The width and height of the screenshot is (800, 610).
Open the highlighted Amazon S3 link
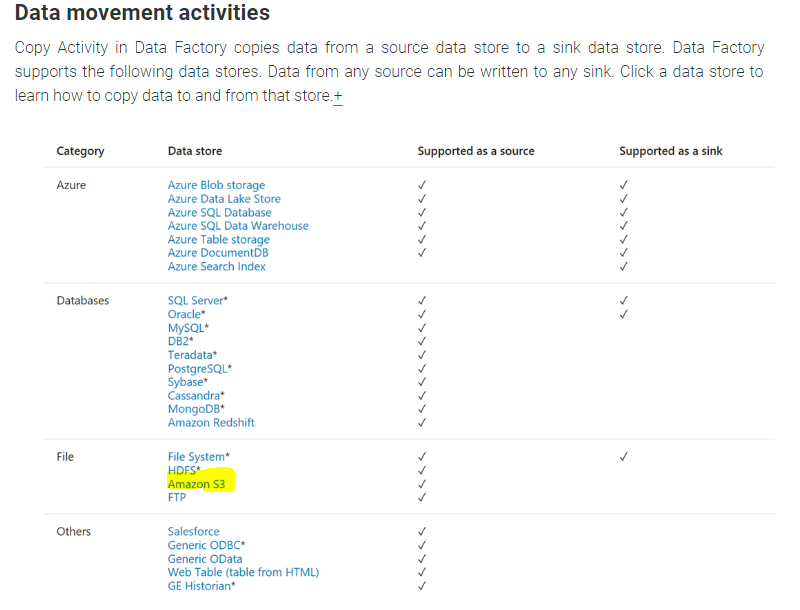(196, 484)
